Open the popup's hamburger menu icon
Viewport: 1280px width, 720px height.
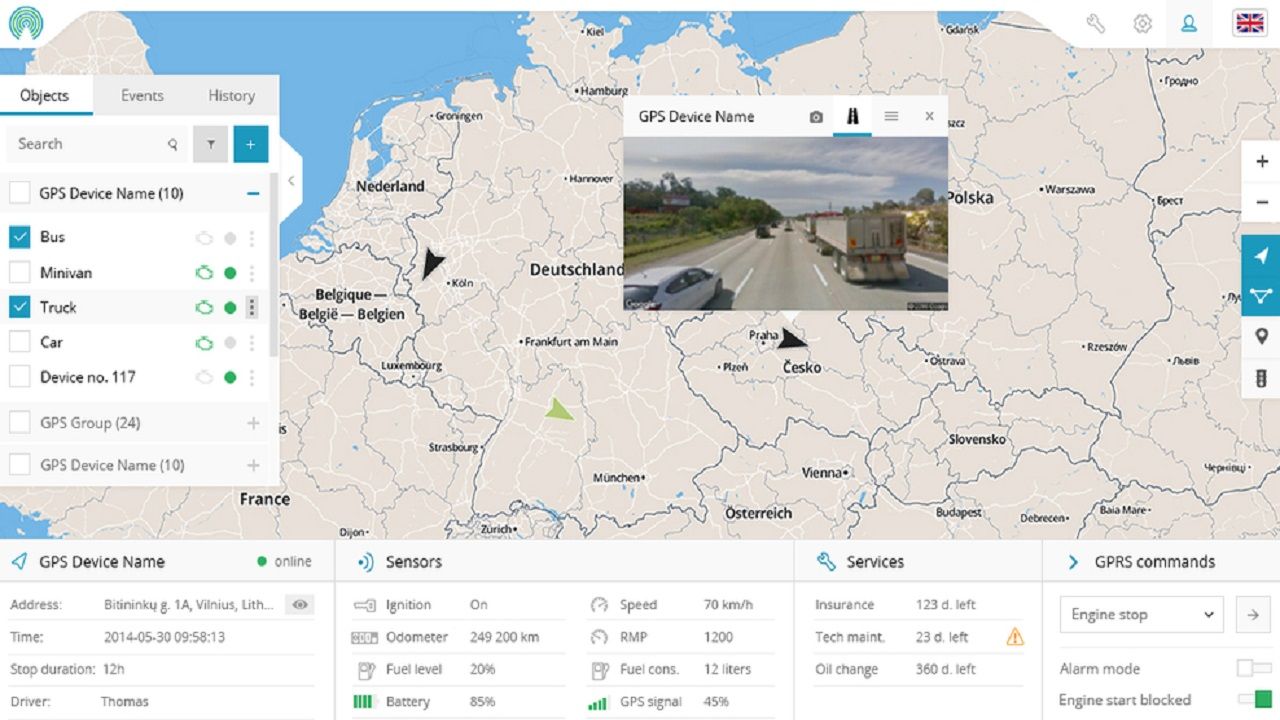tap(891, 116)
